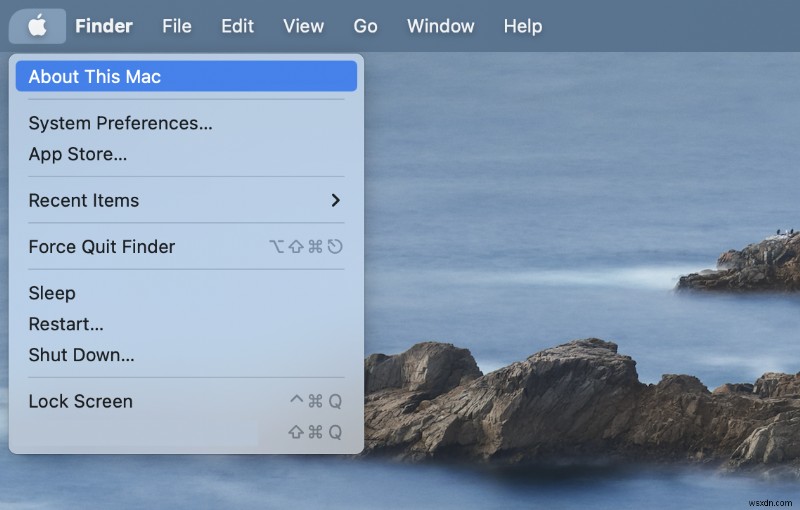This screenshot has width=800, height=510.
Task: Select App Store... entry
Action: pyautogui.click(x=186, y=154)
